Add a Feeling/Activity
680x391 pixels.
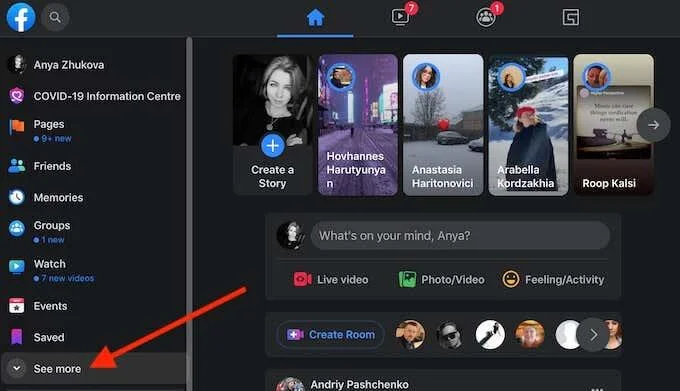553,280
